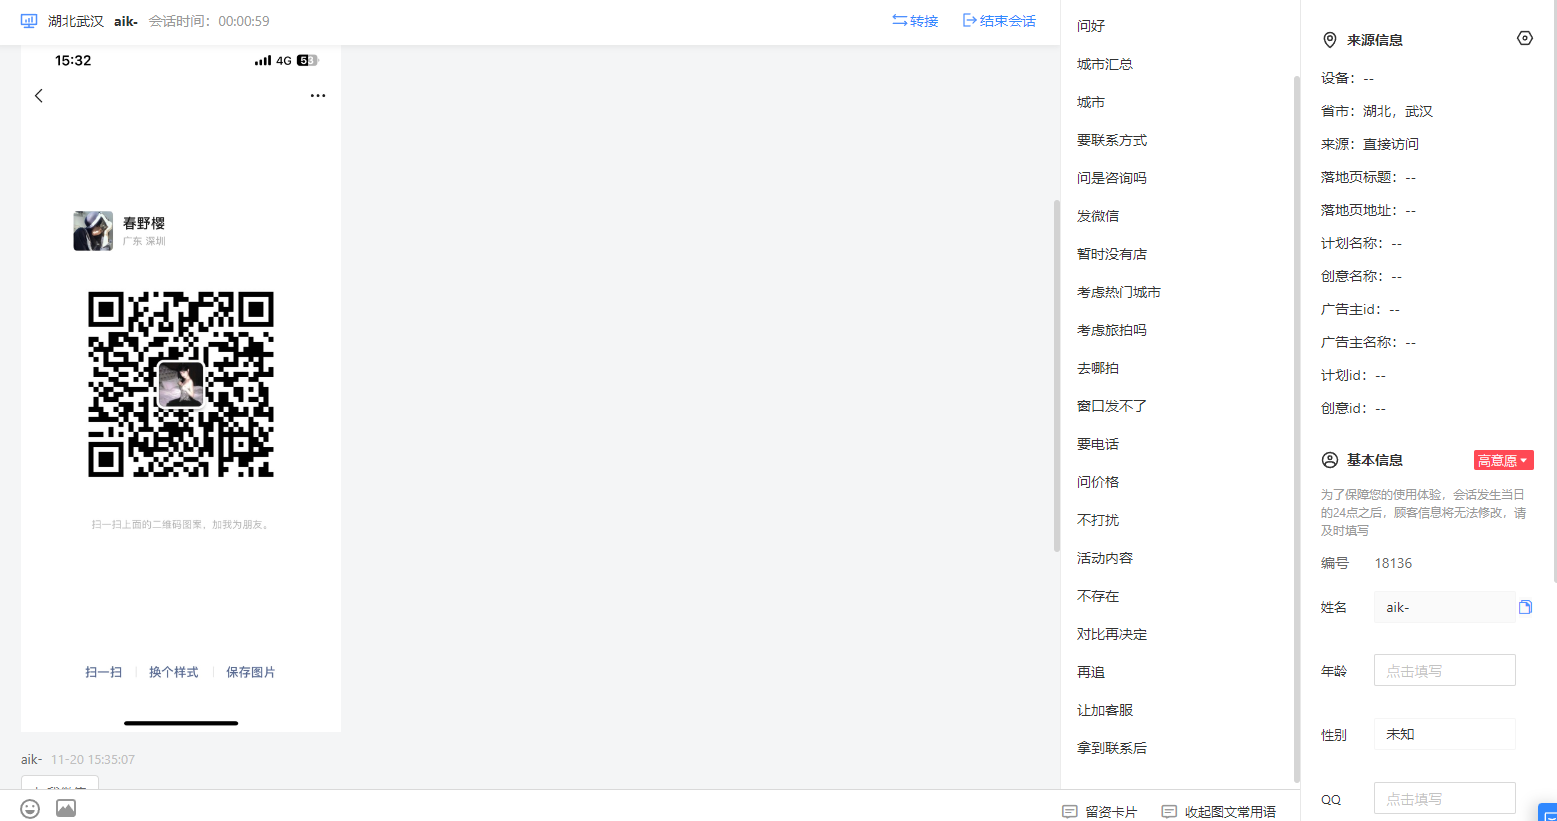Select the quick reply 问好
Screen dimensions: 1557x821
click(x=1091, y=26)
